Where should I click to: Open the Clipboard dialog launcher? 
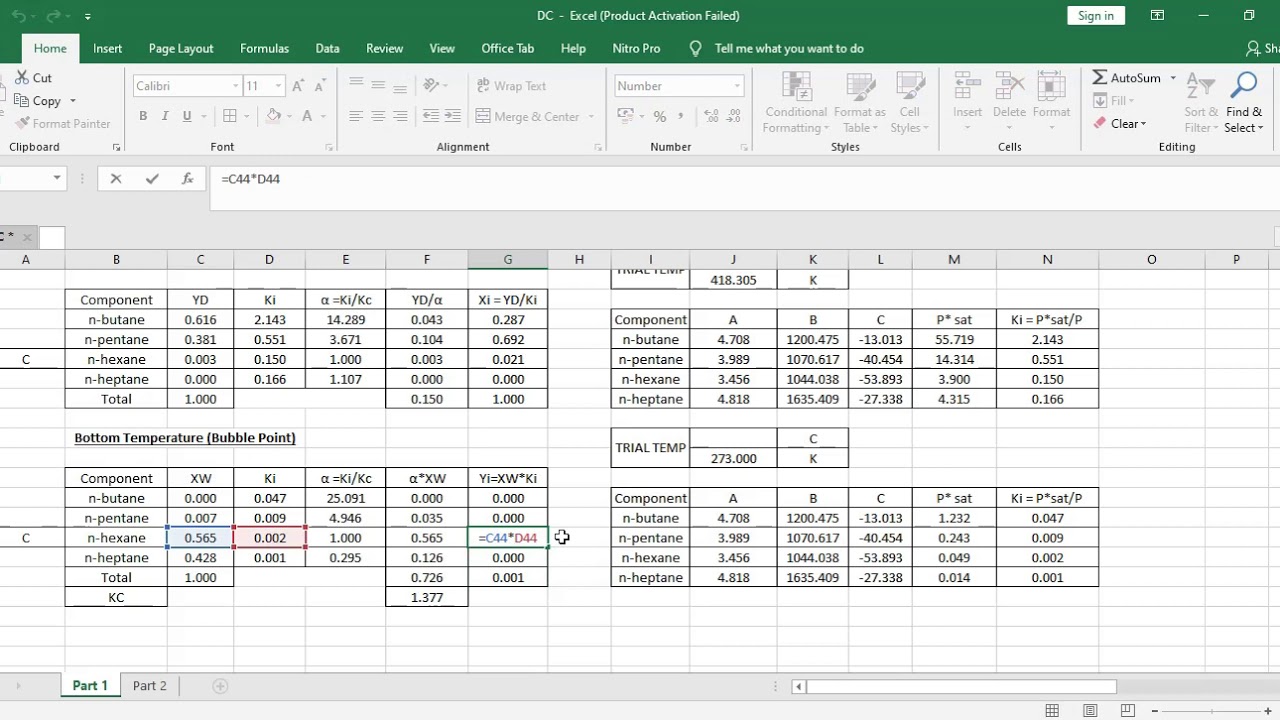pos(116,147)
